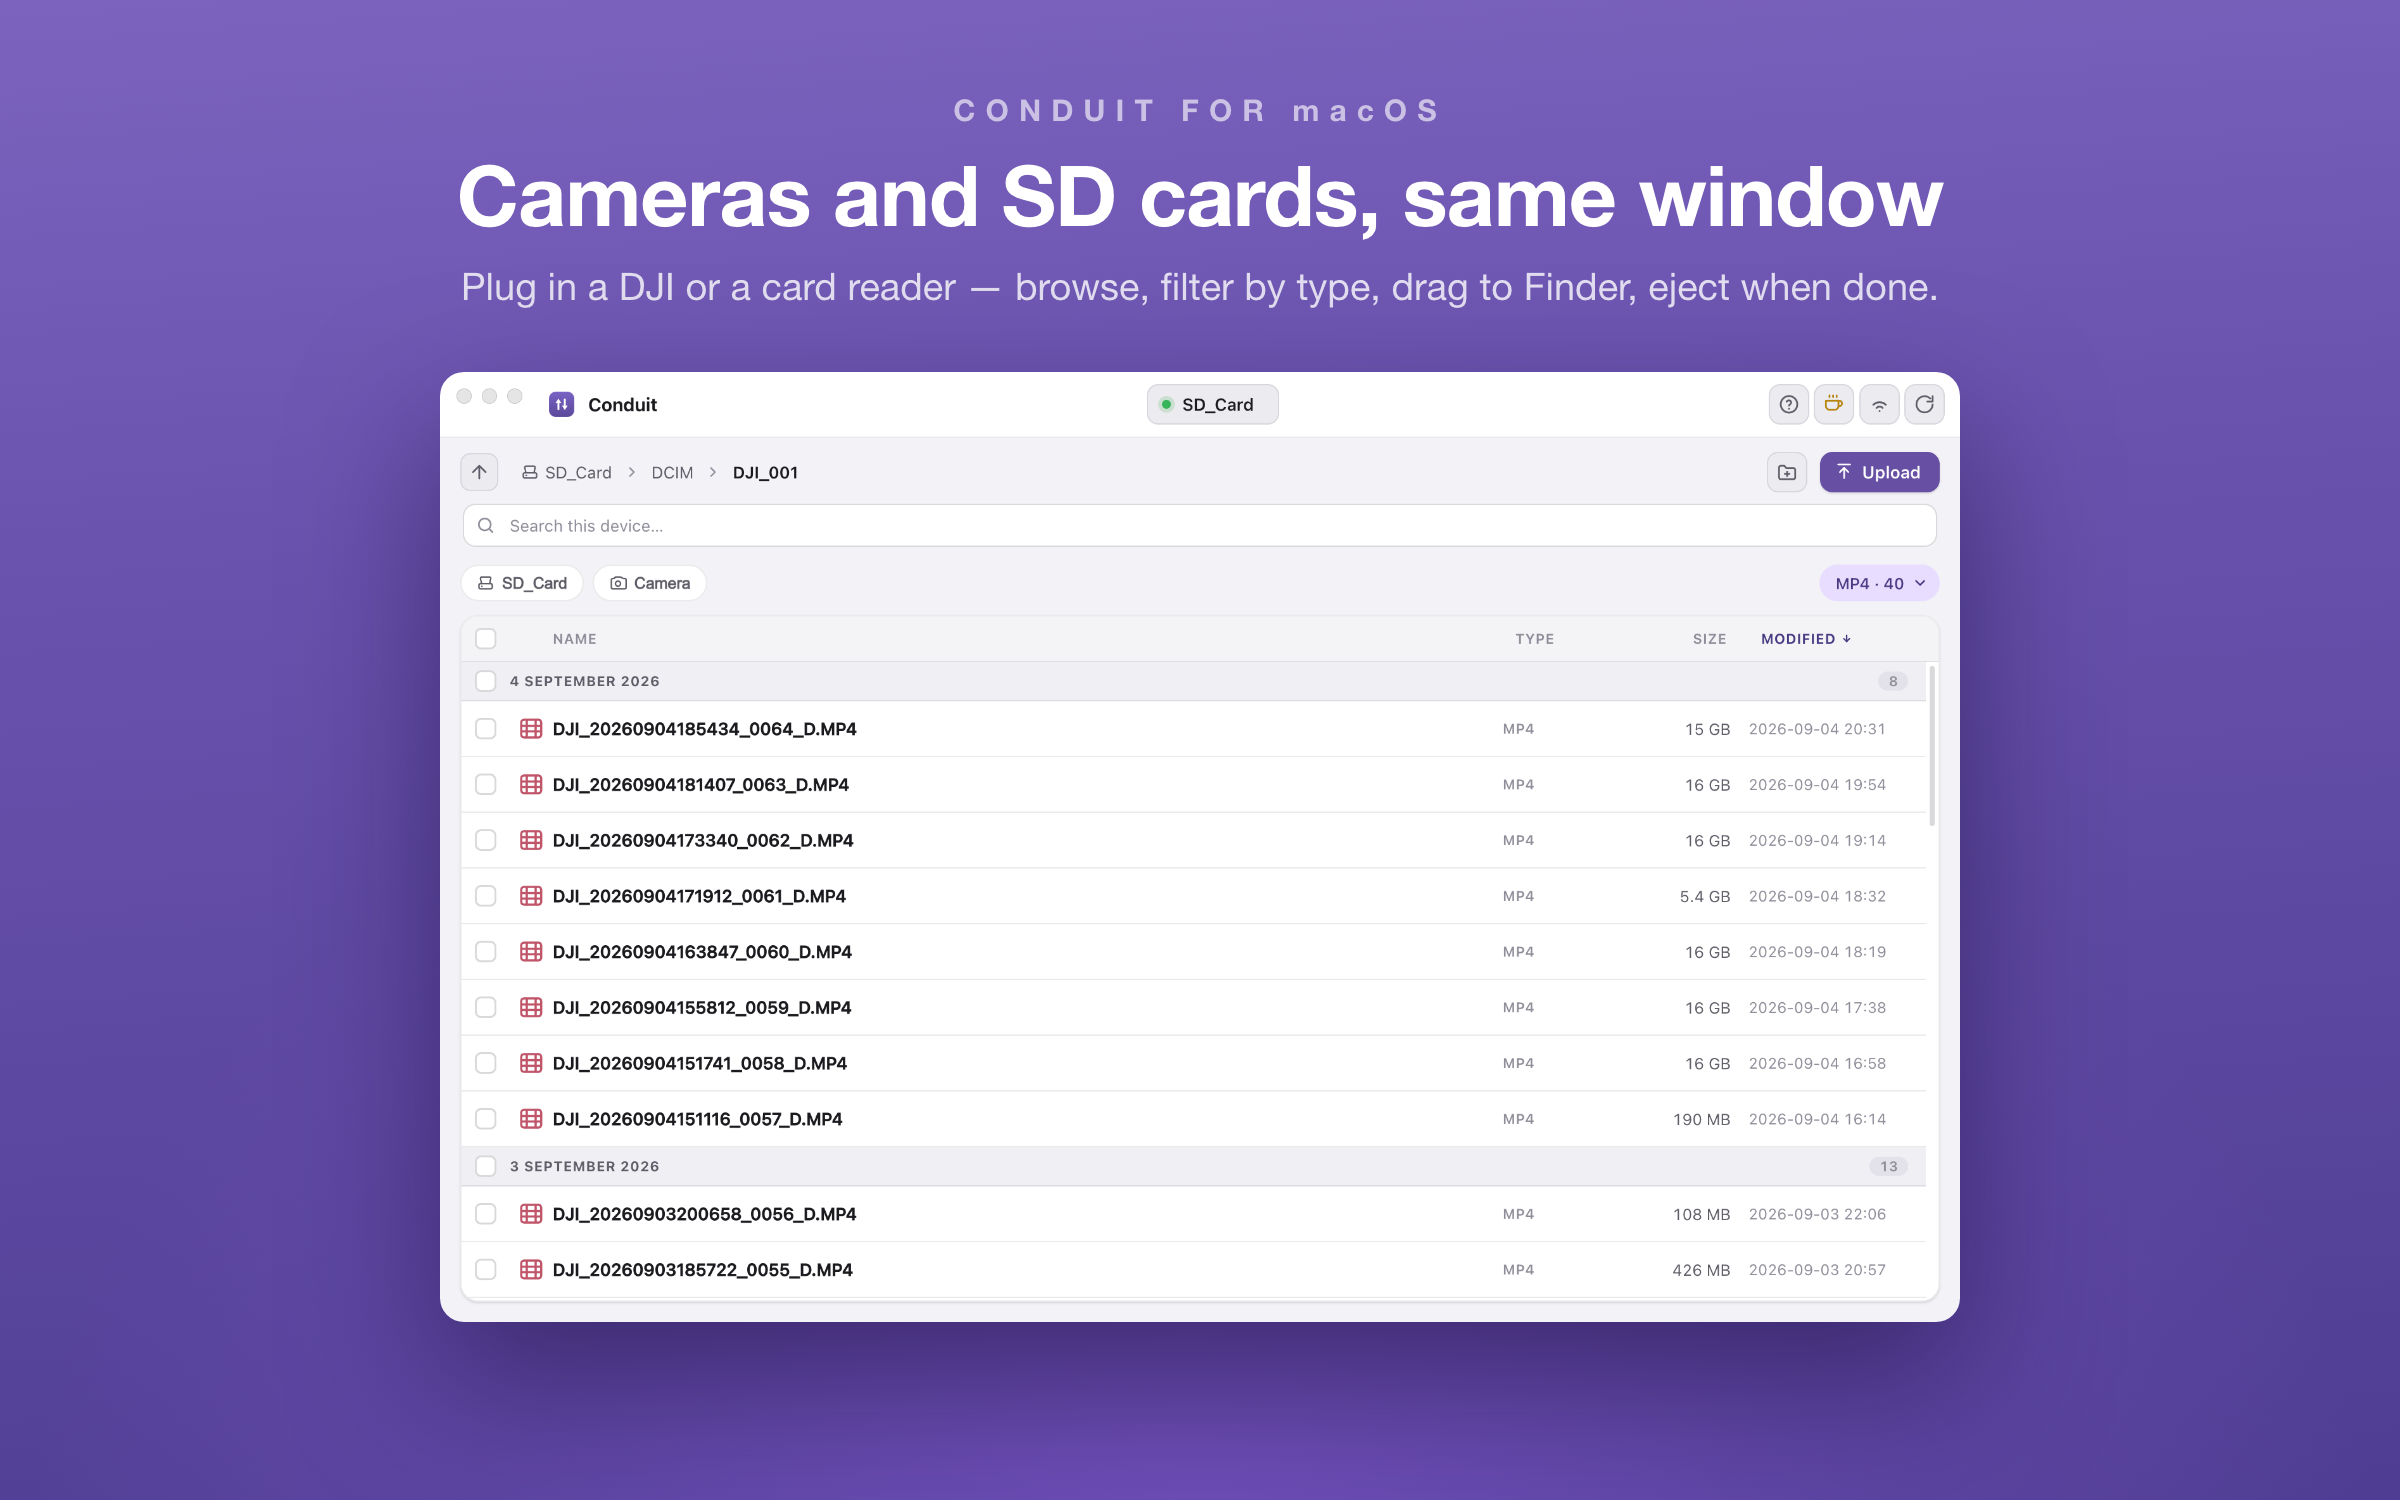Switch to the SD_Card device tab
Image resolution: width=2400 pixels, height=1500 pixels.
[x=522, y=583]
